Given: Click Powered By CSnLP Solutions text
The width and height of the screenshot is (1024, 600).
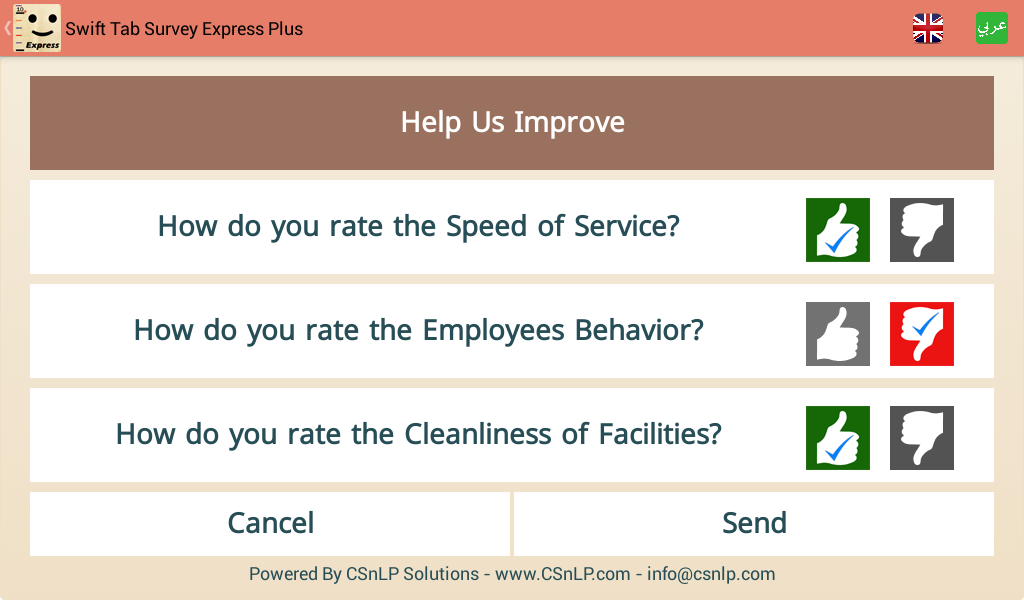Looking at the screenshot, I should click(x=364, y=574).
